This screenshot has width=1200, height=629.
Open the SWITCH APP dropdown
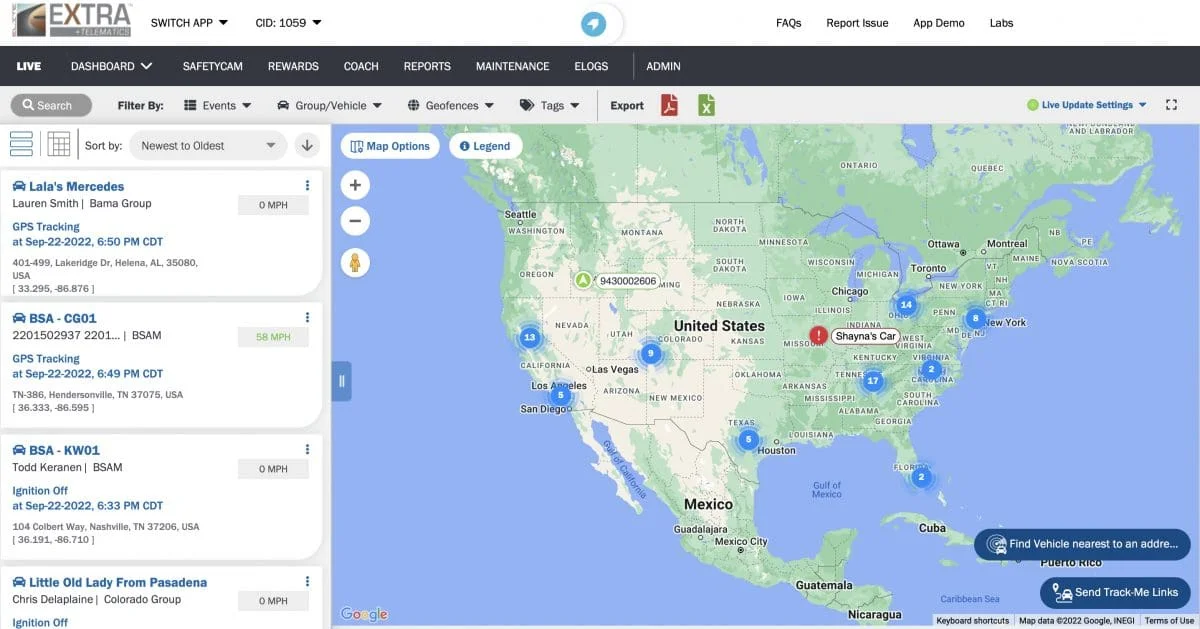[x=189, y=22]
